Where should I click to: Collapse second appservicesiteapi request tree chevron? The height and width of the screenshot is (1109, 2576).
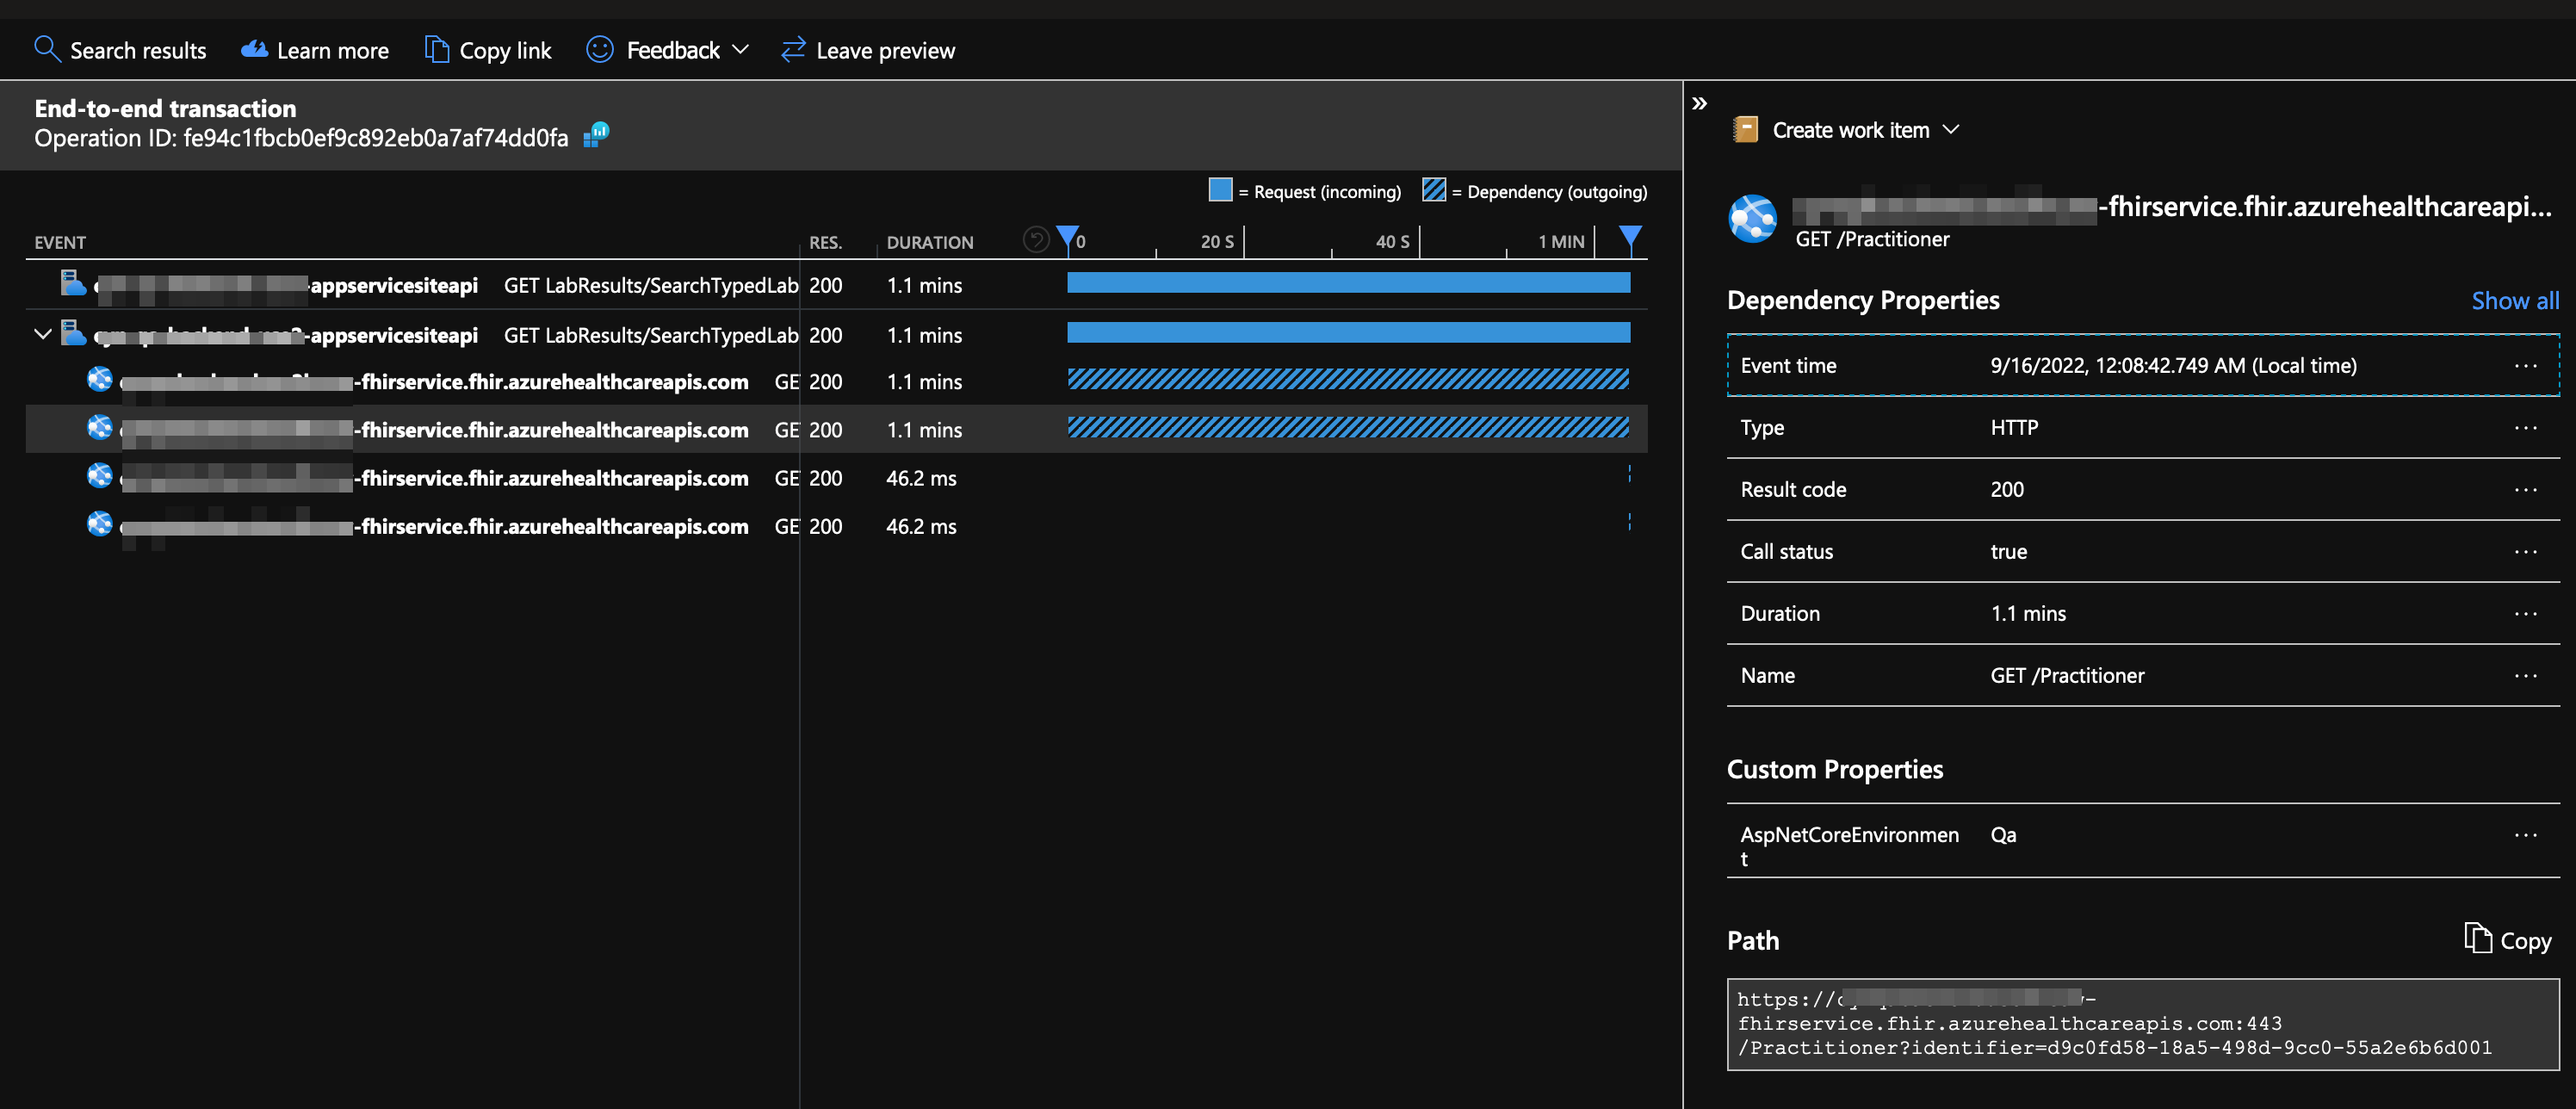pyautogui.click(x=43, y=334)
